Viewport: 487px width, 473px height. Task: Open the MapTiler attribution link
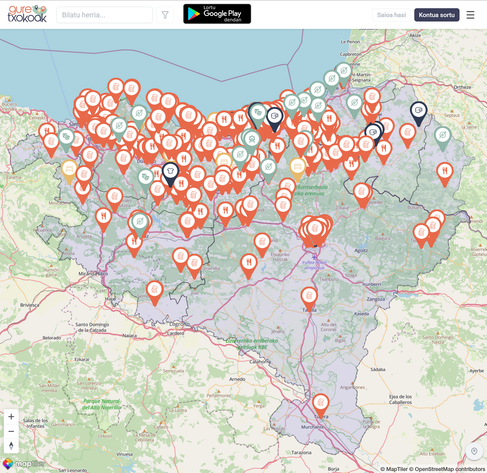[396, 469]
